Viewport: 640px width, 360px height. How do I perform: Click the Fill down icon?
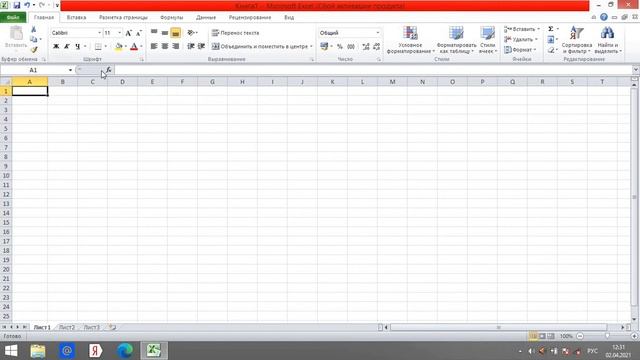click(x=551, y=39)
